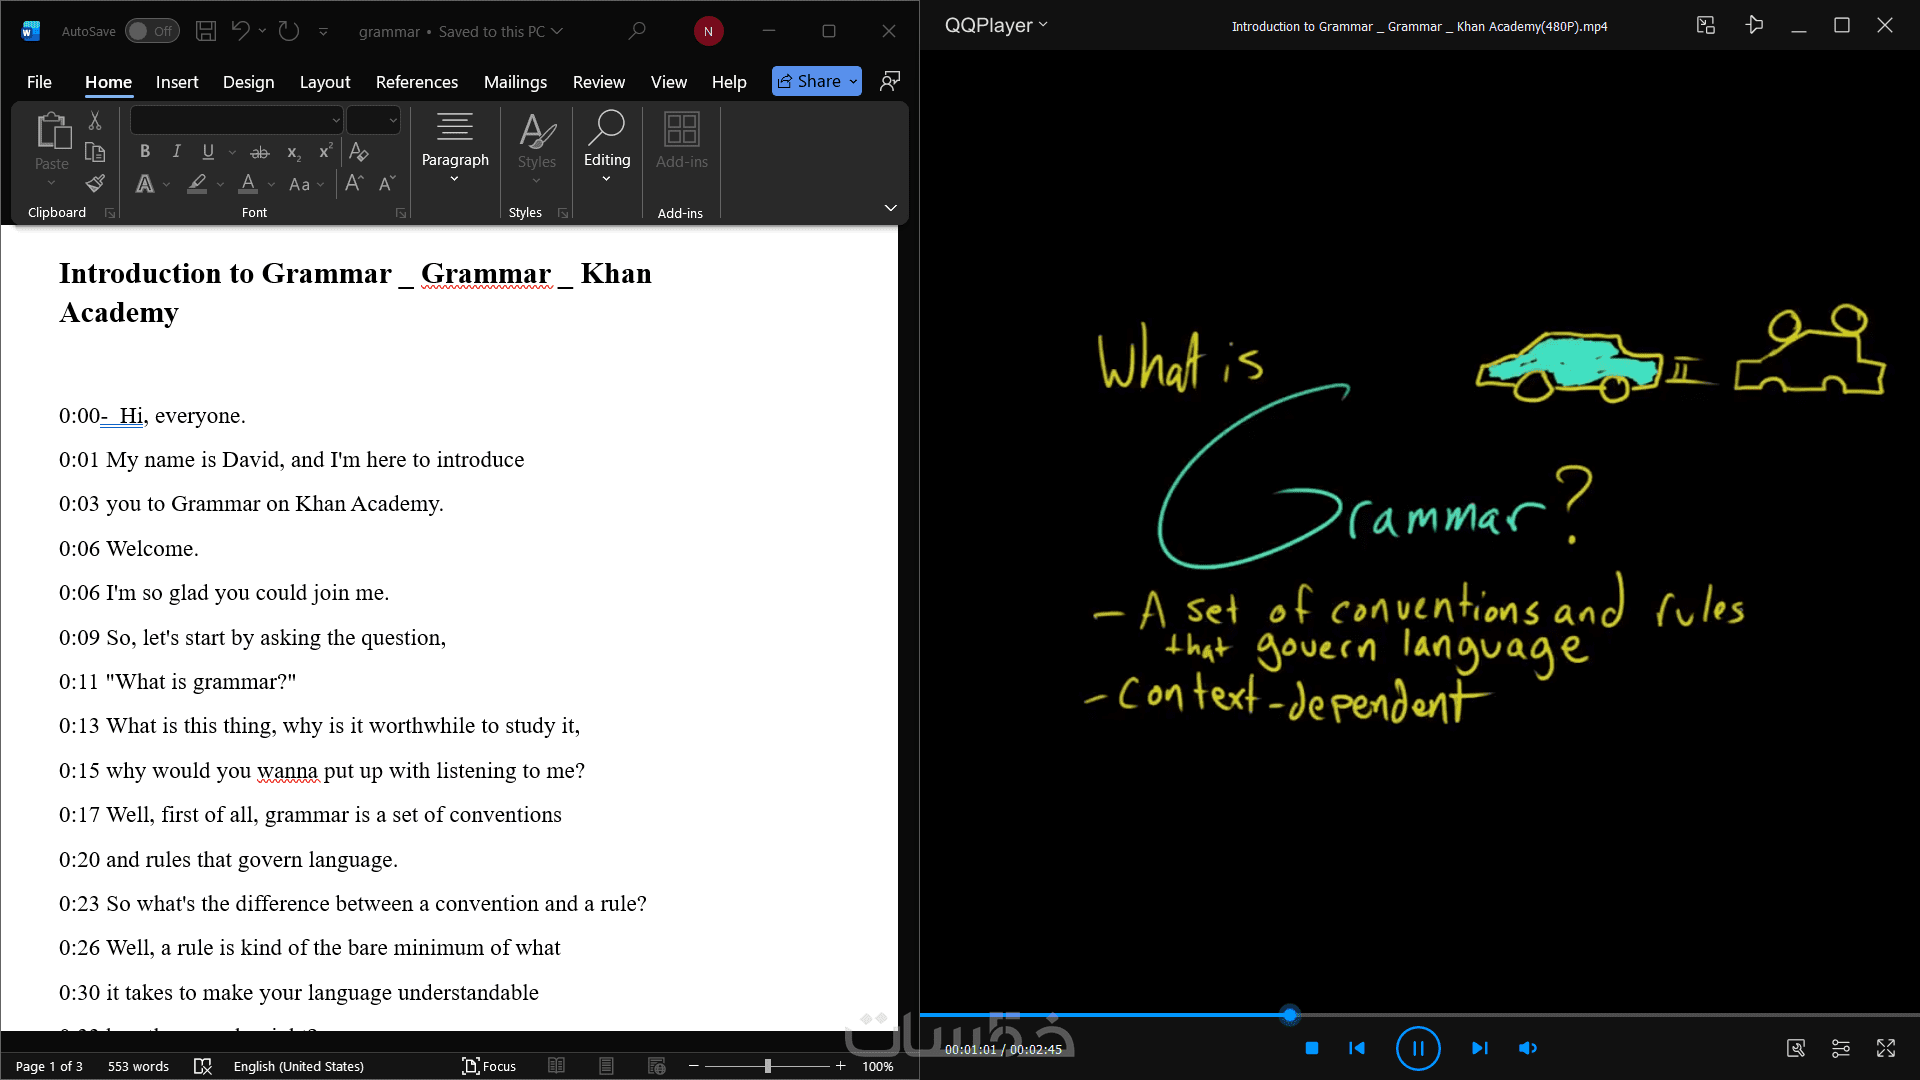Switch to the Design tab
The image size is (1920, 1080).
(x=248, y=82)
